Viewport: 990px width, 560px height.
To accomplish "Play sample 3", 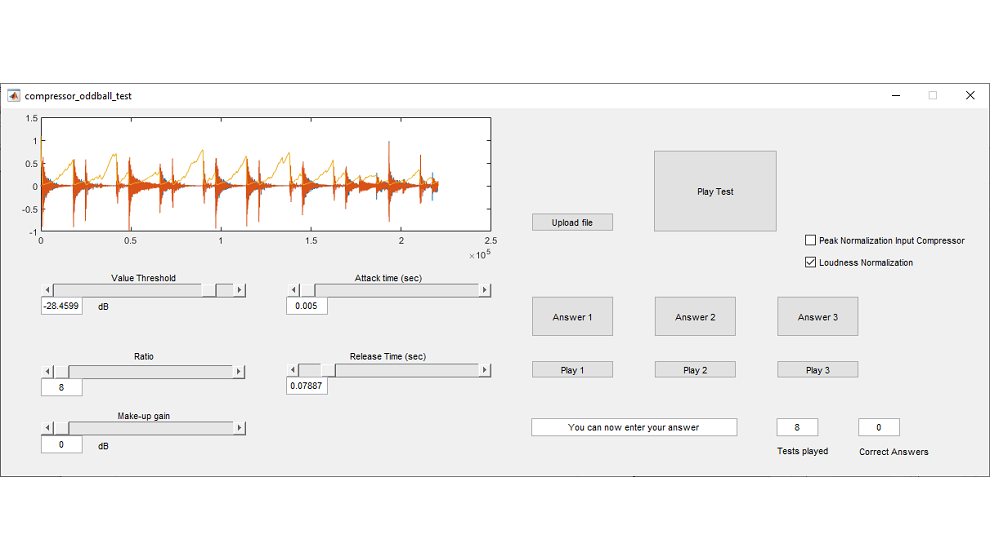I will click(x=817, y=370).
